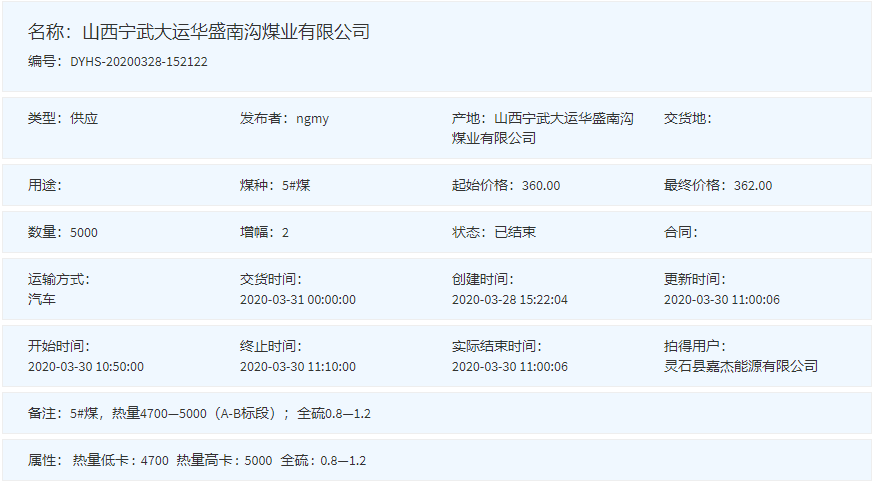Click the 实际结束时间 value 2020-03-30 11:00:06

point(509,367)
